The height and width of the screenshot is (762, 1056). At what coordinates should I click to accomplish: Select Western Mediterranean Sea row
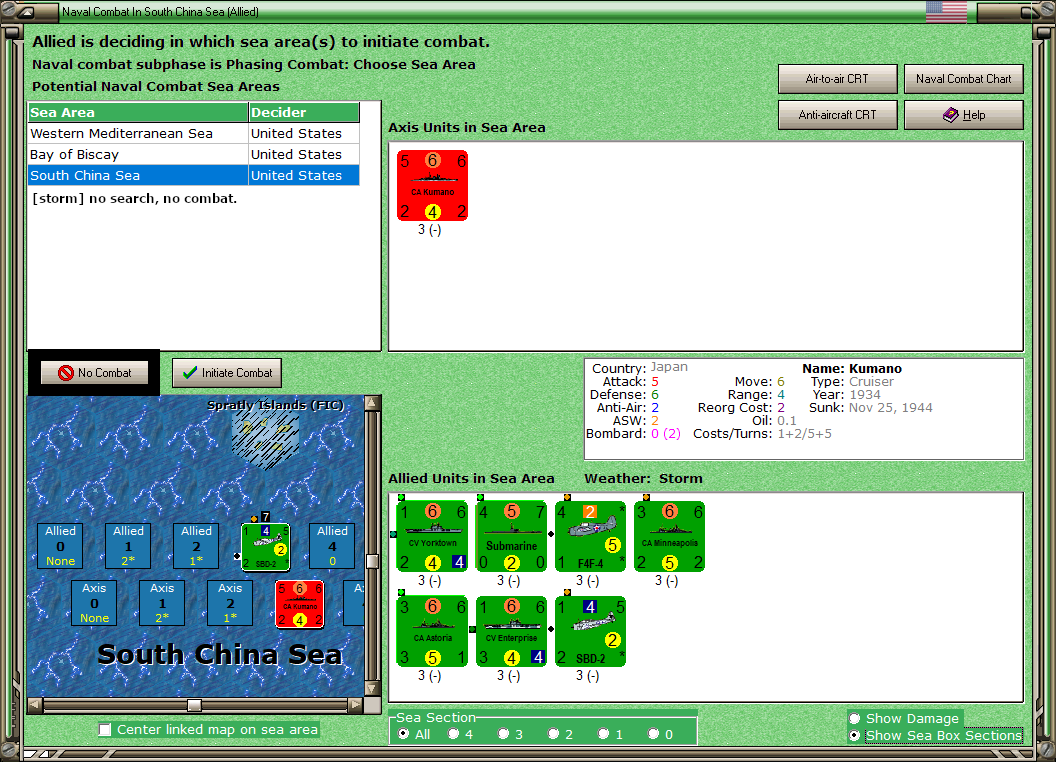tap(193, 133)
